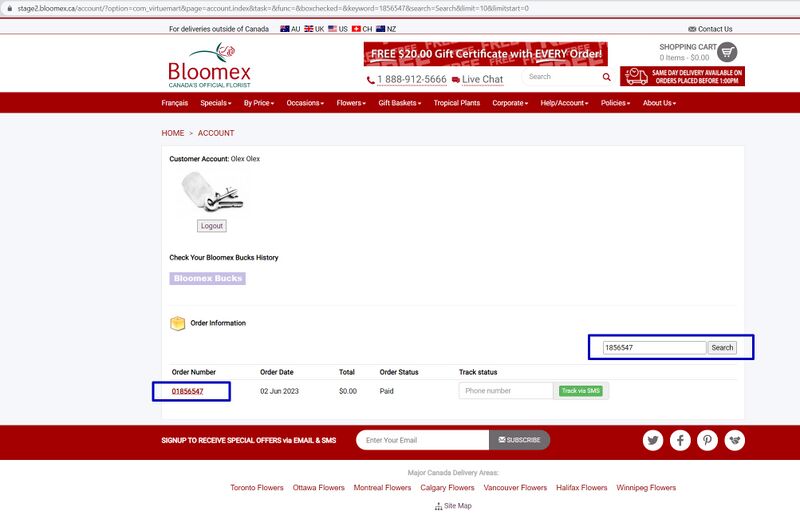Image resolution: width=800 pixels, height=515 pixels.
Task: Focus the header Search field
Action: pyautogui.click(x=561, y=77)
